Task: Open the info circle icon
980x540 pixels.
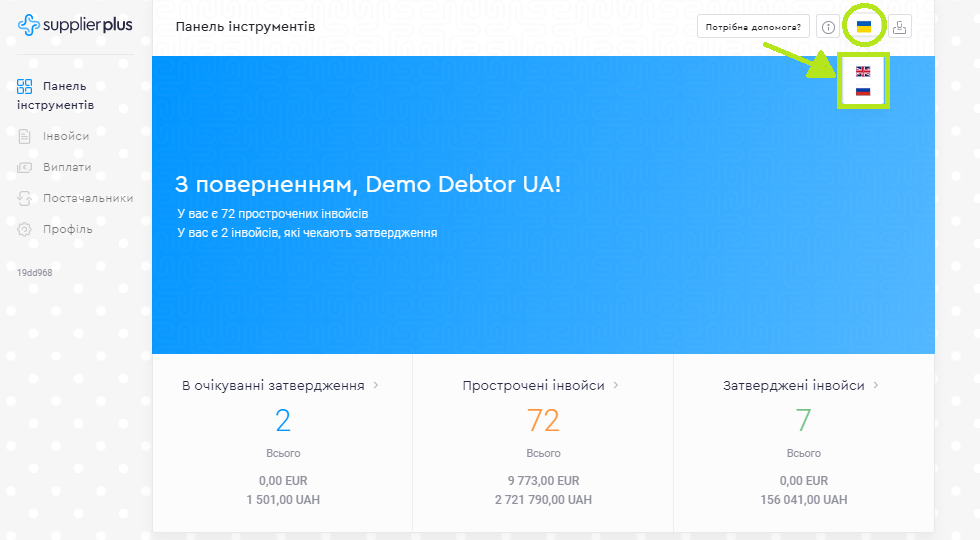Action: tap(828, 27)
